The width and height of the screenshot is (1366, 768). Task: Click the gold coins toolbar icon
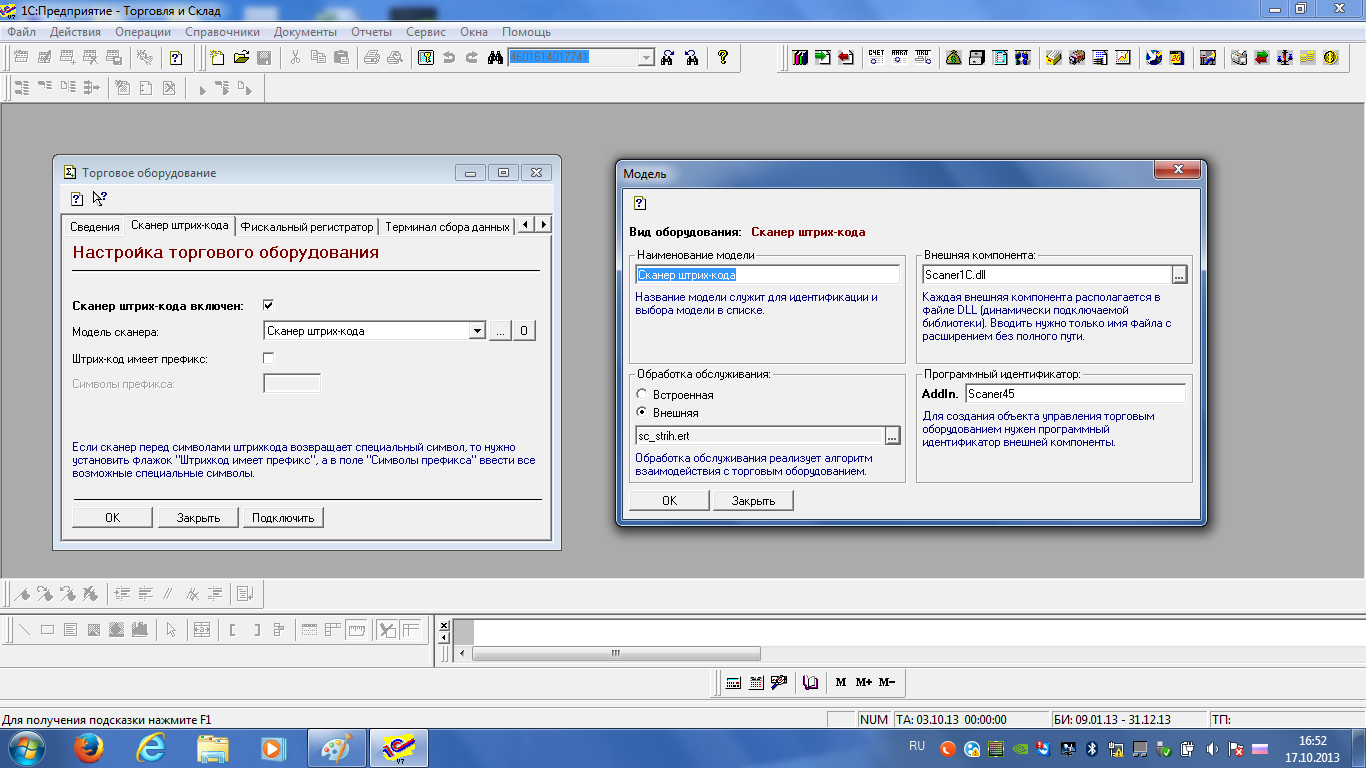click(x=1307, y=58)
